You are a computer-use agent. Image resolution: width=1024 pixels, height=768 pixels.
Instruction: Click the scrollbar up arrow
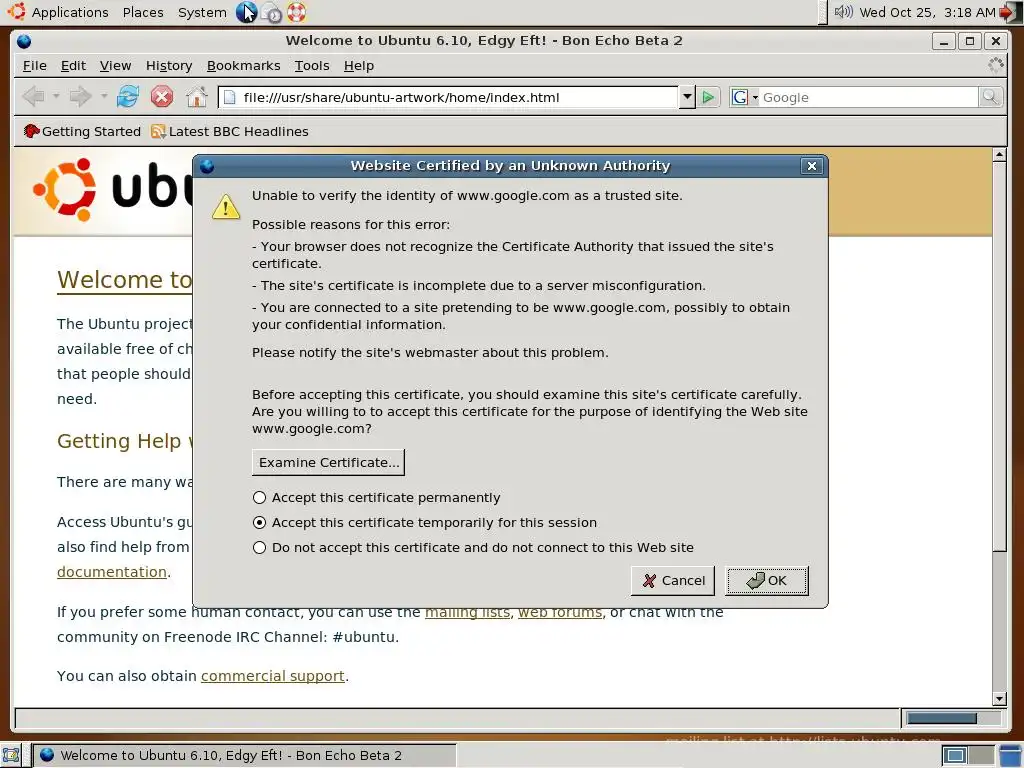coord(999,155)
